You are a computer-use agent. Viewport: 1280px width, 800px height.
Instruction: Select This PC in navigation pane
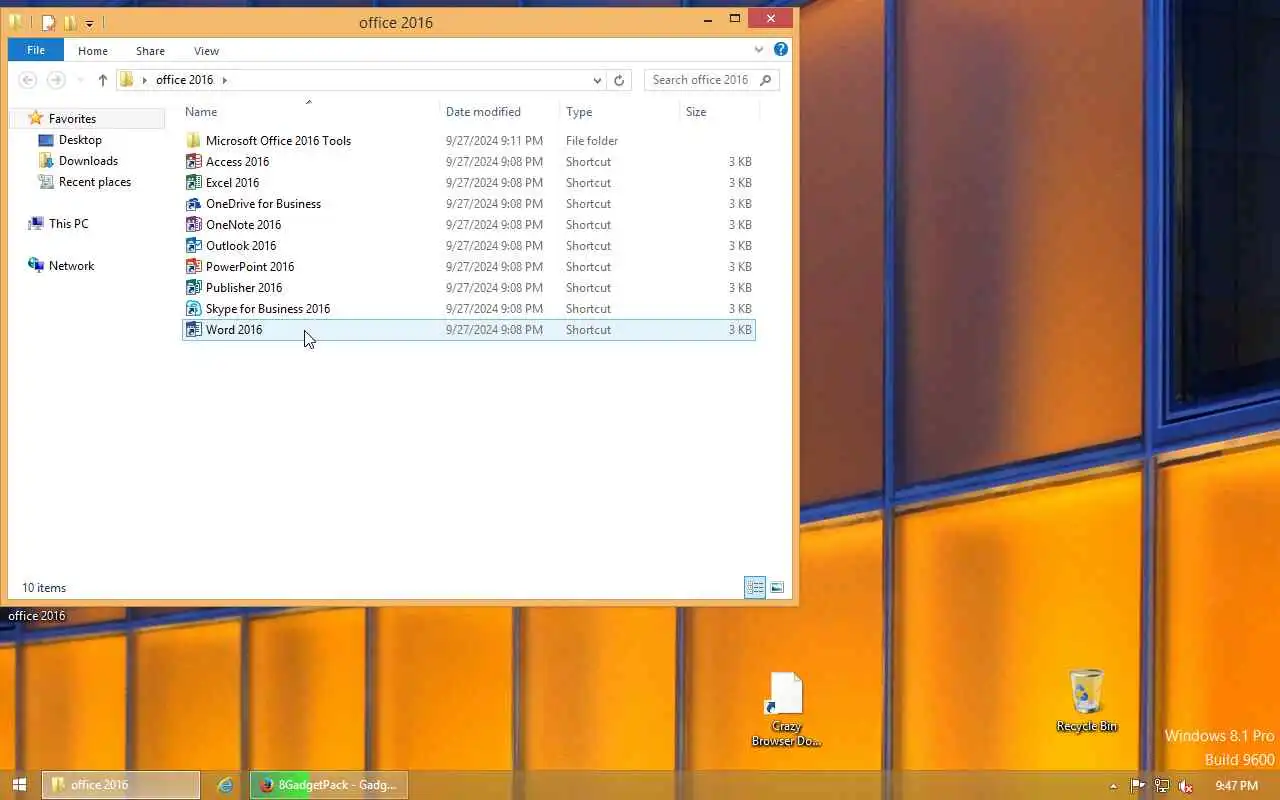(x=68, y=224)
